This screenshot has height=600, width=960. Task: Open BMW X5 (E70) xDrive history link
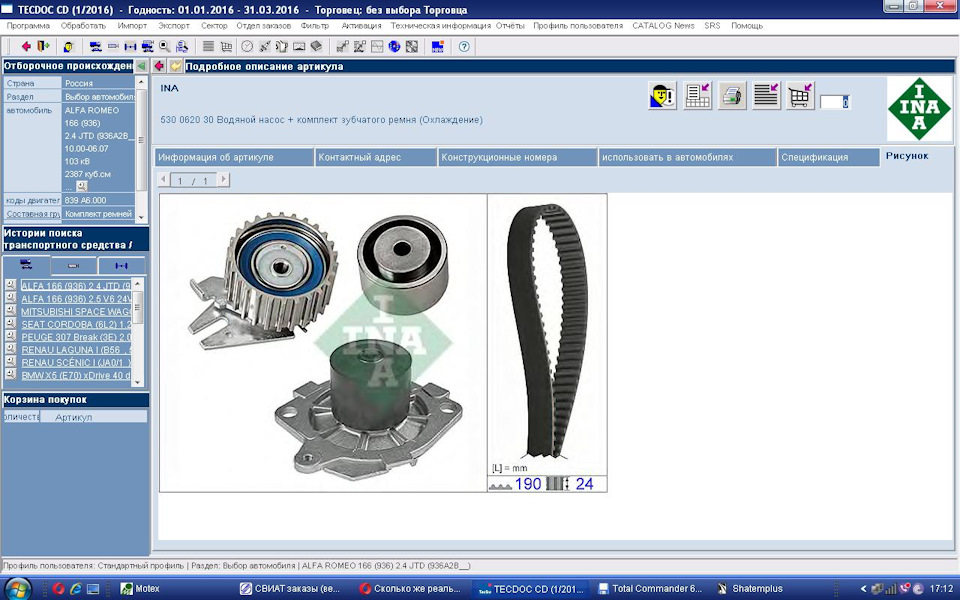coord(76,374)
